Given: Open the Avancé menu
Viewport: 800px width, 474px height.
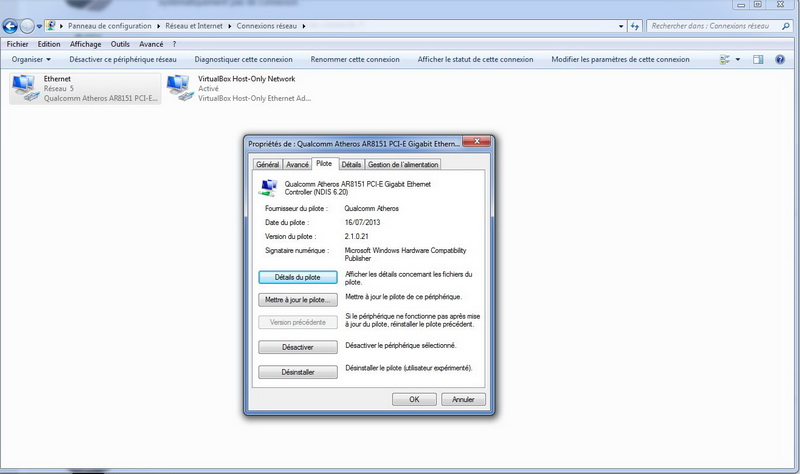Looking at the screenshot, I should pyautogui.click(x=151, y=44).
